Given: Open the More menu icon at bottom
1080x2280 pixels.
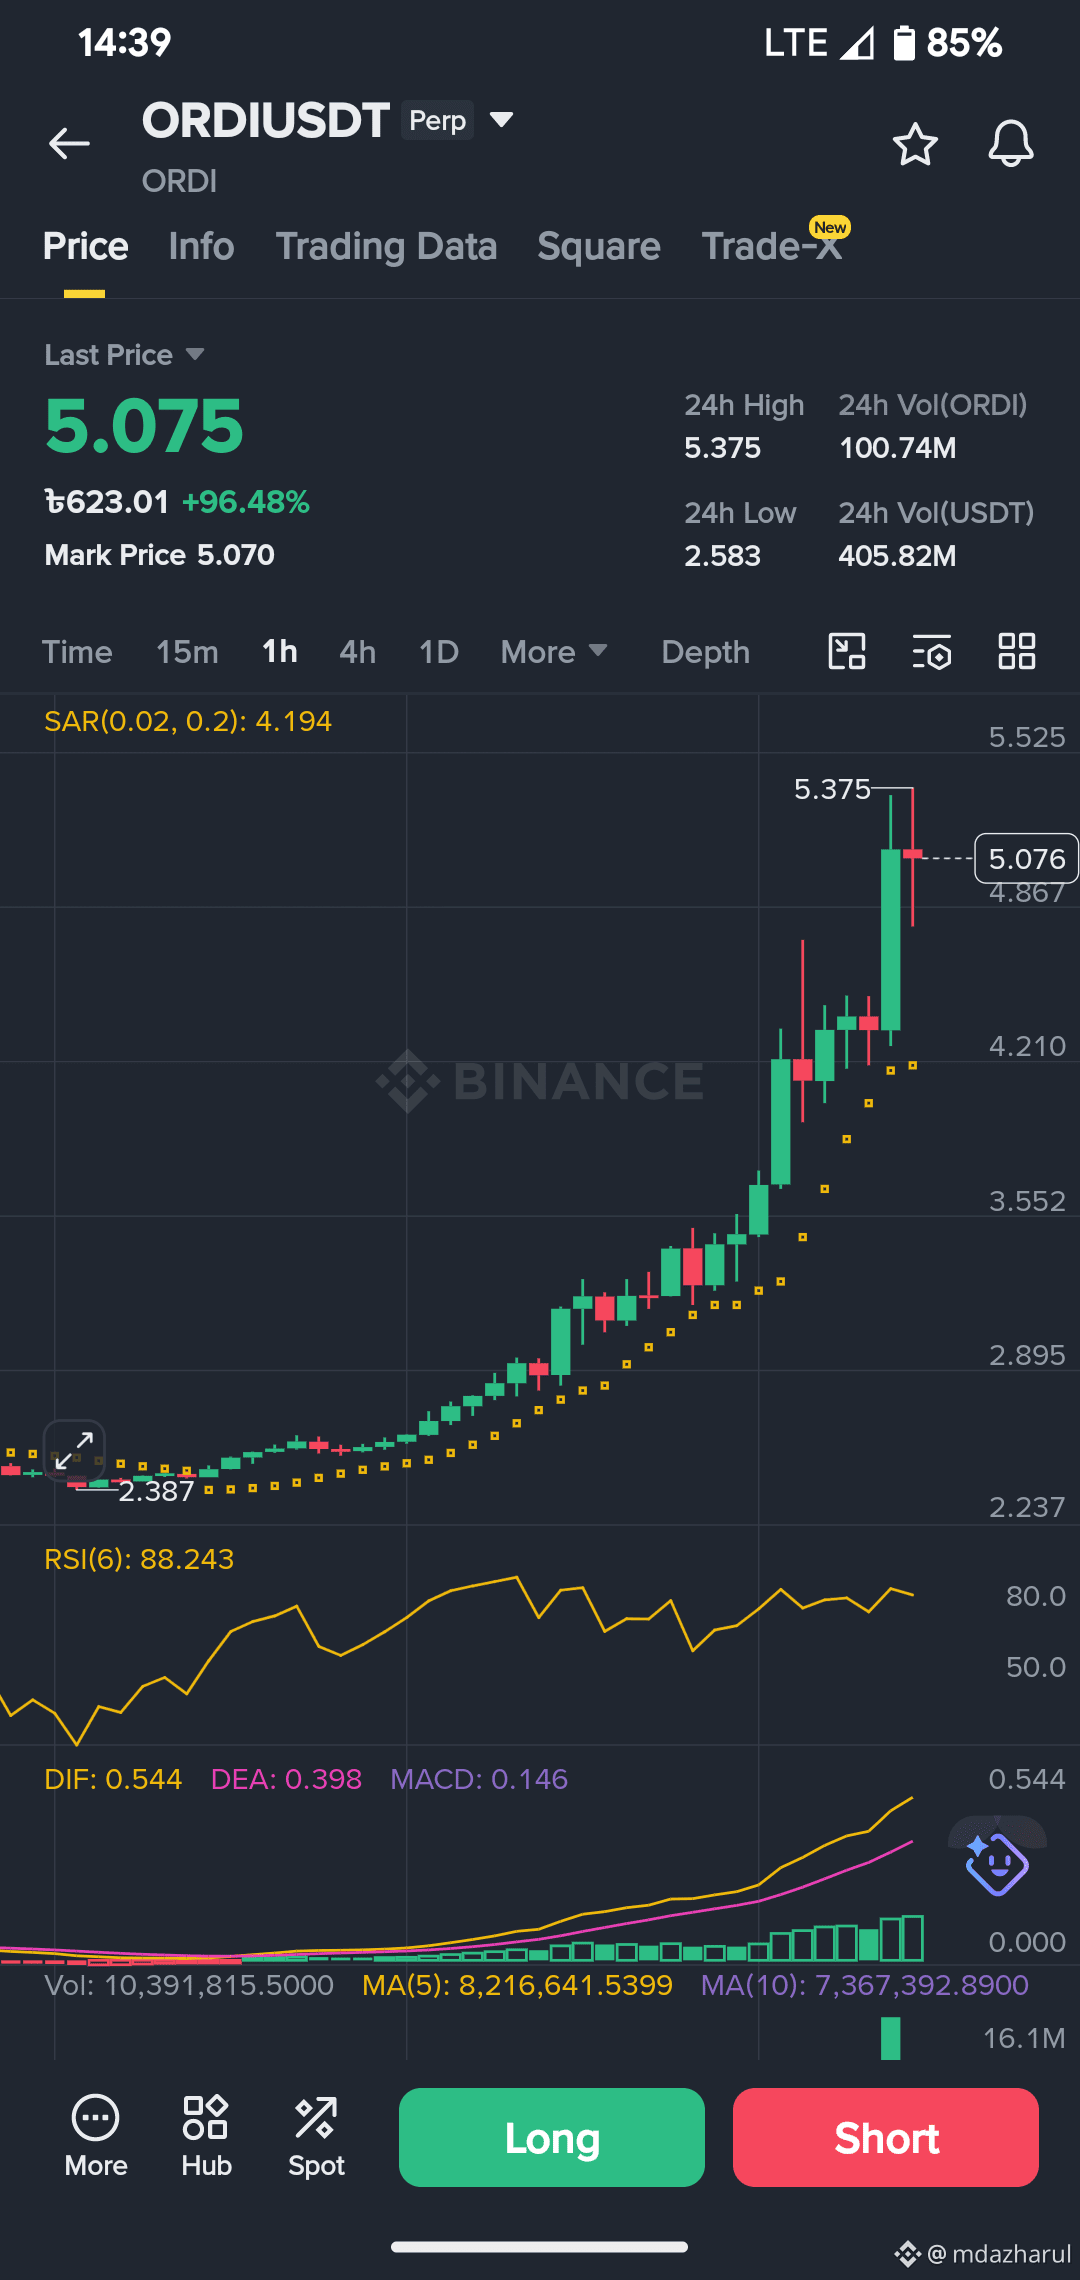Looking at the screenshot, I should [96, 2137].
